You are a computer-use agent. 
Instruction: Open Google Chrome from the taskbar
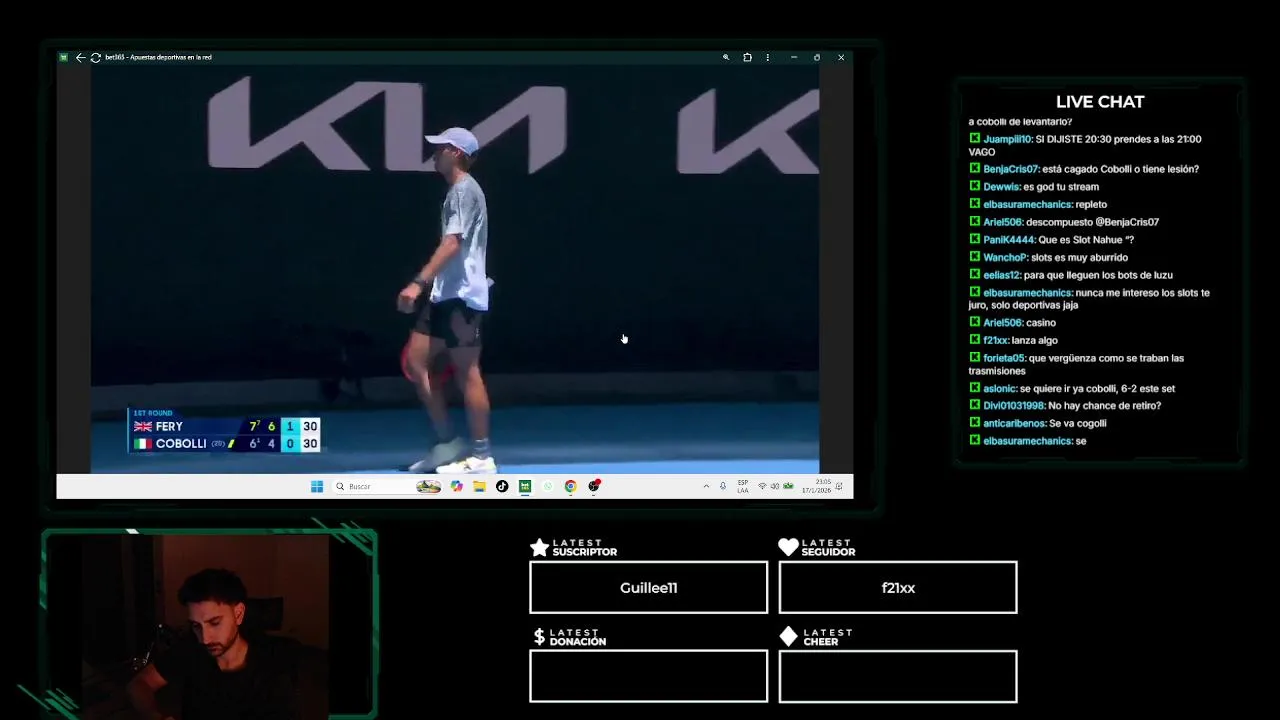pos(570,486)
